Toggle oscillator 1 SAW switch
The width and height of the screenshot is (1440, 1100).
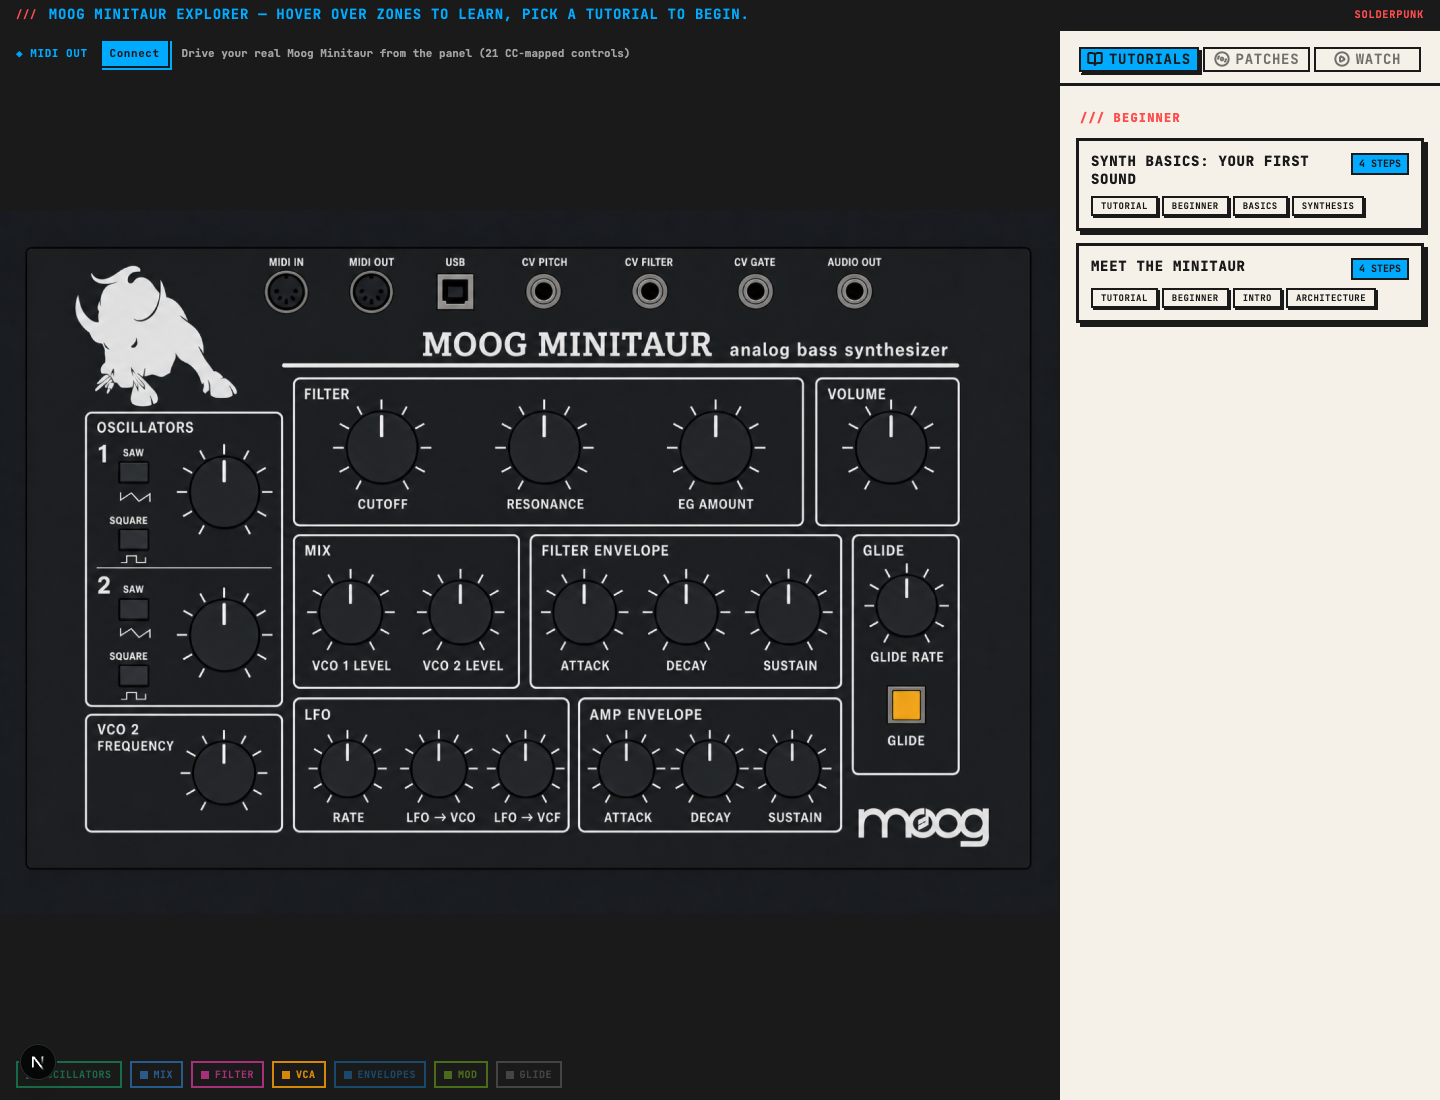click(134, 472)
